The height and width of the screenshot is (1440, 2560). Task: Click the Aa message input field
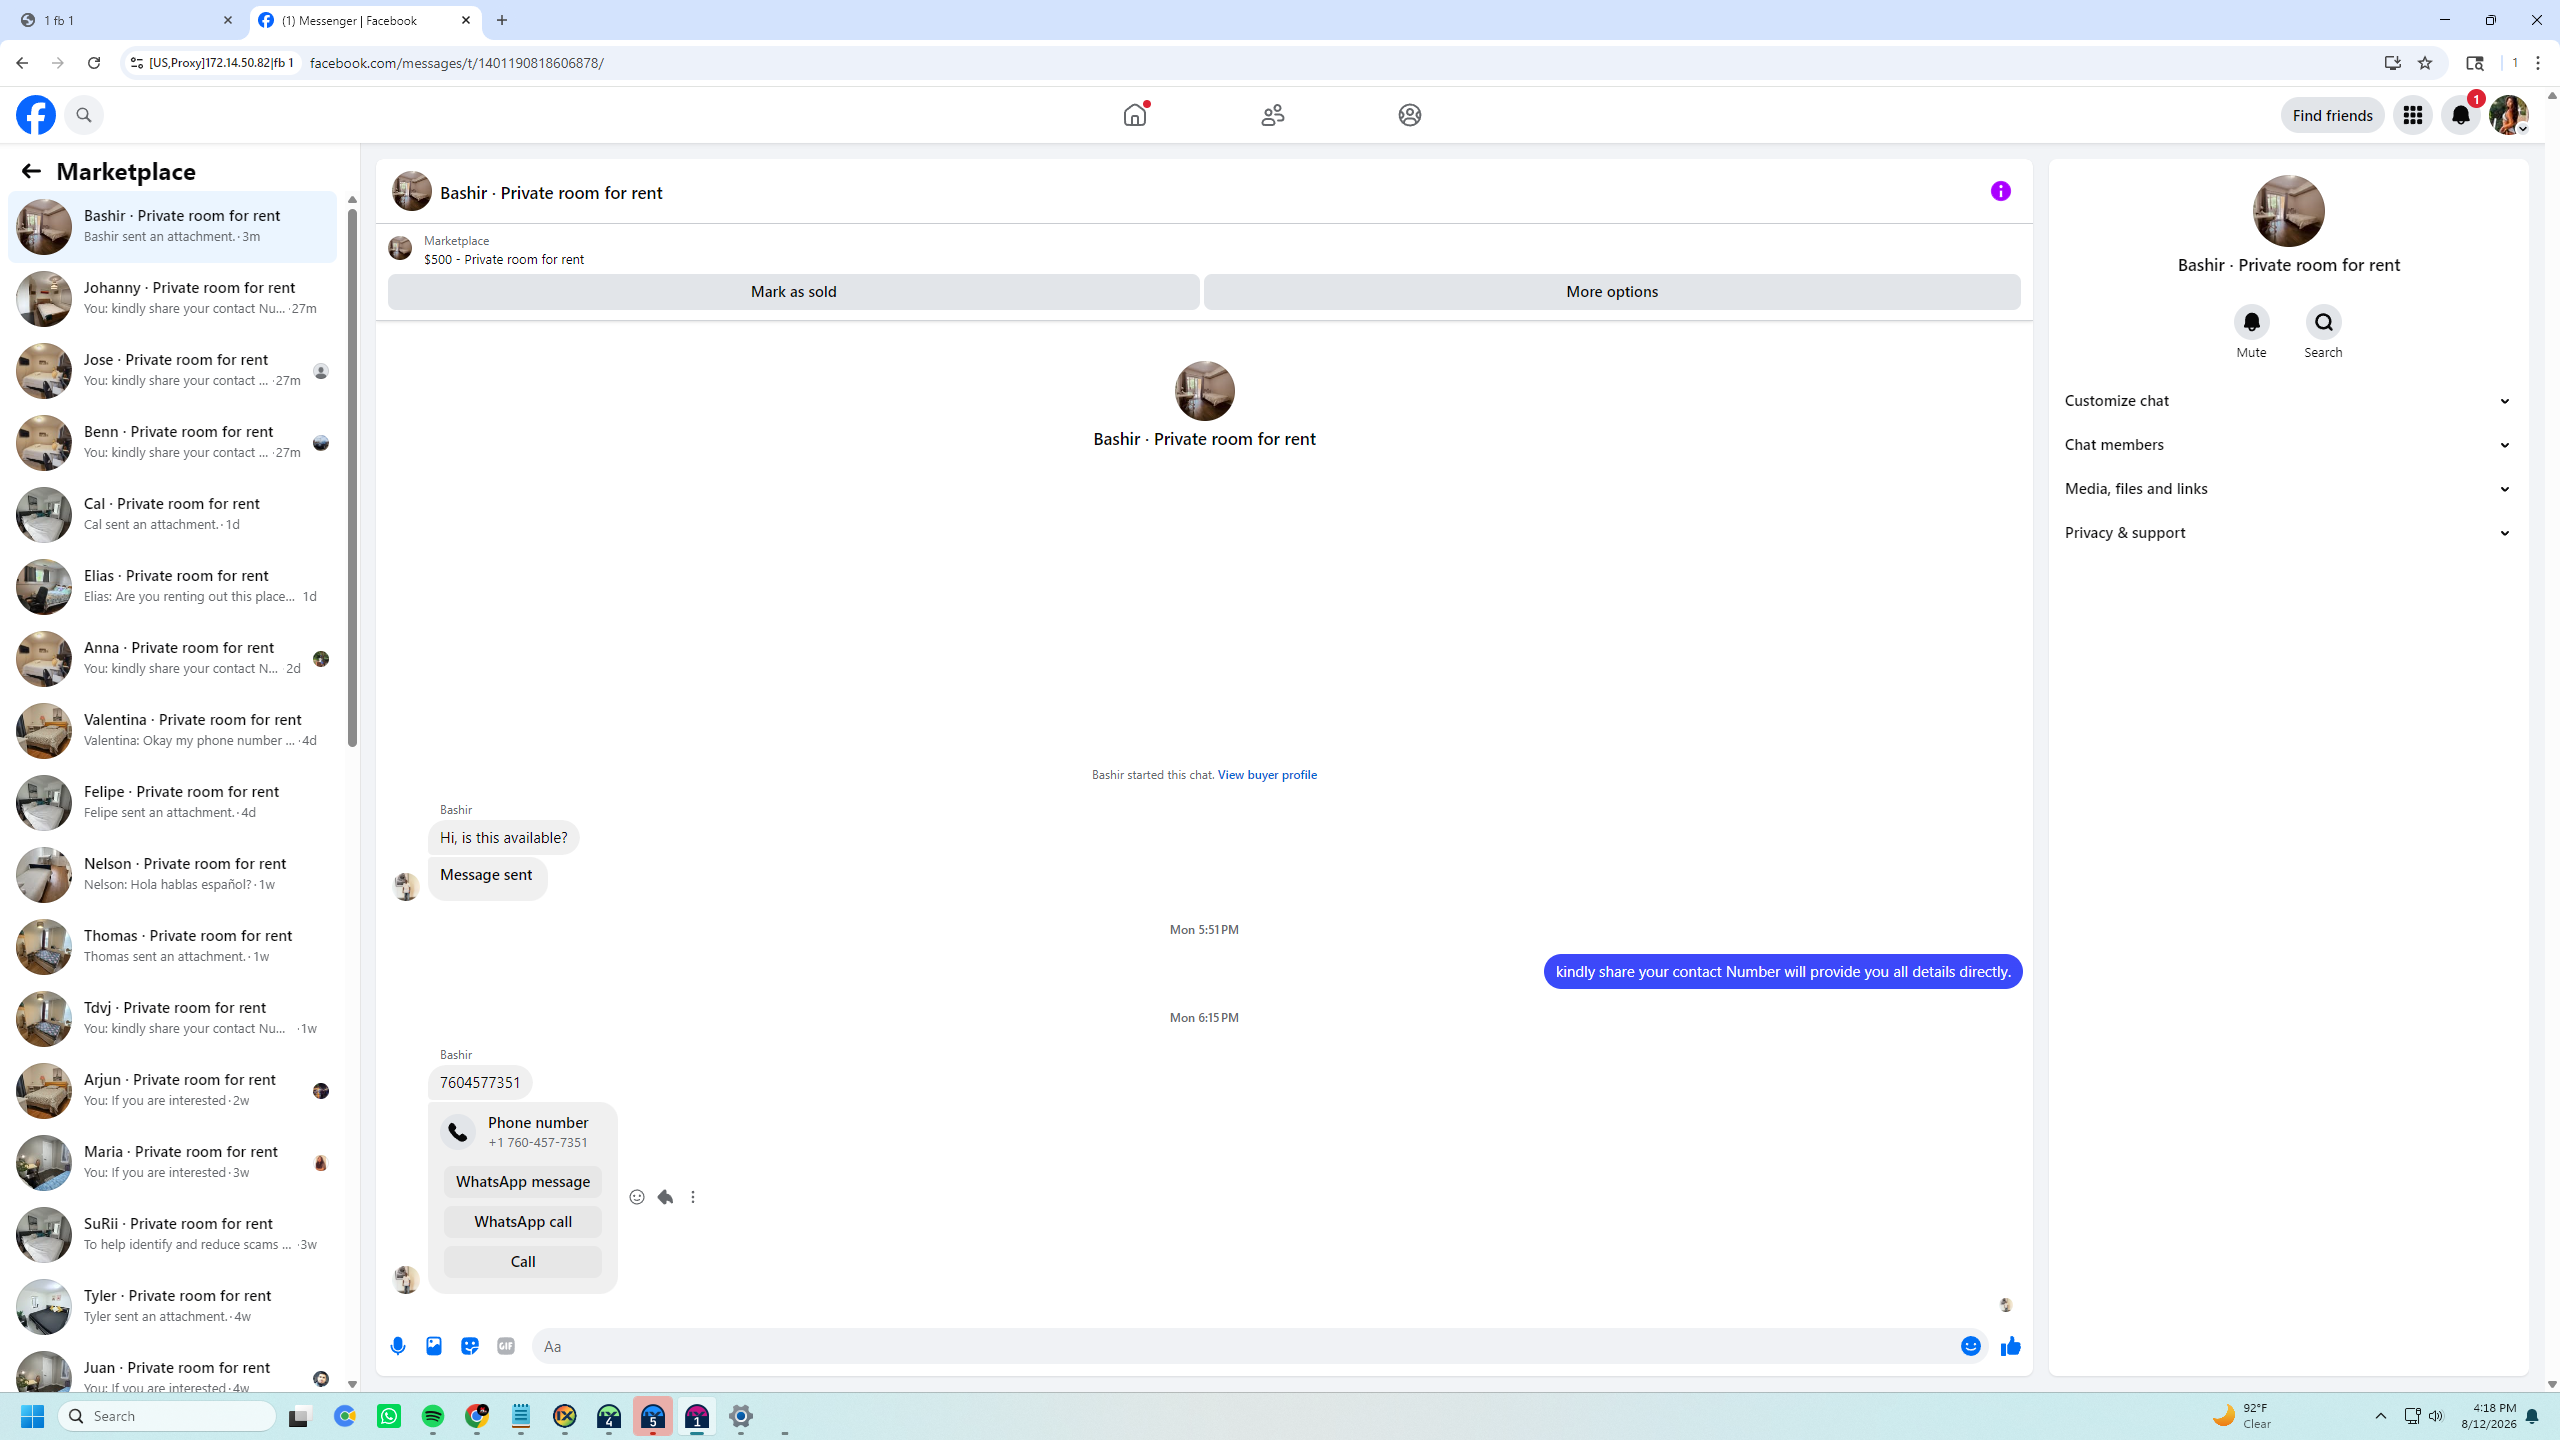tap(1242, 1346)
